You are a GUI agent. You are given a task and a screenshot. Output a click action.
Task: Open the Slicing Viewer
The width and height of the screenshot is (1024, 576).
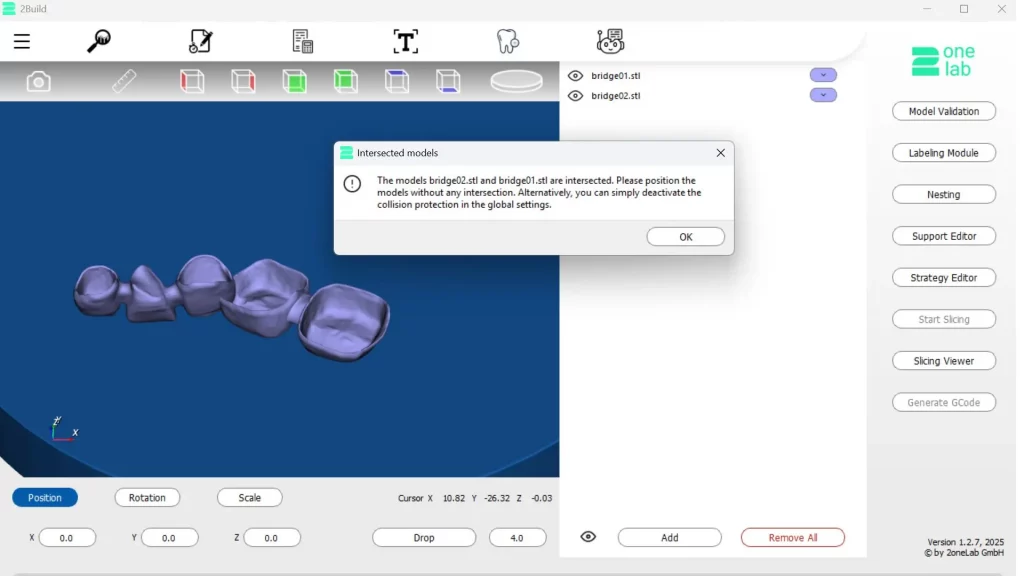[944, 360]
